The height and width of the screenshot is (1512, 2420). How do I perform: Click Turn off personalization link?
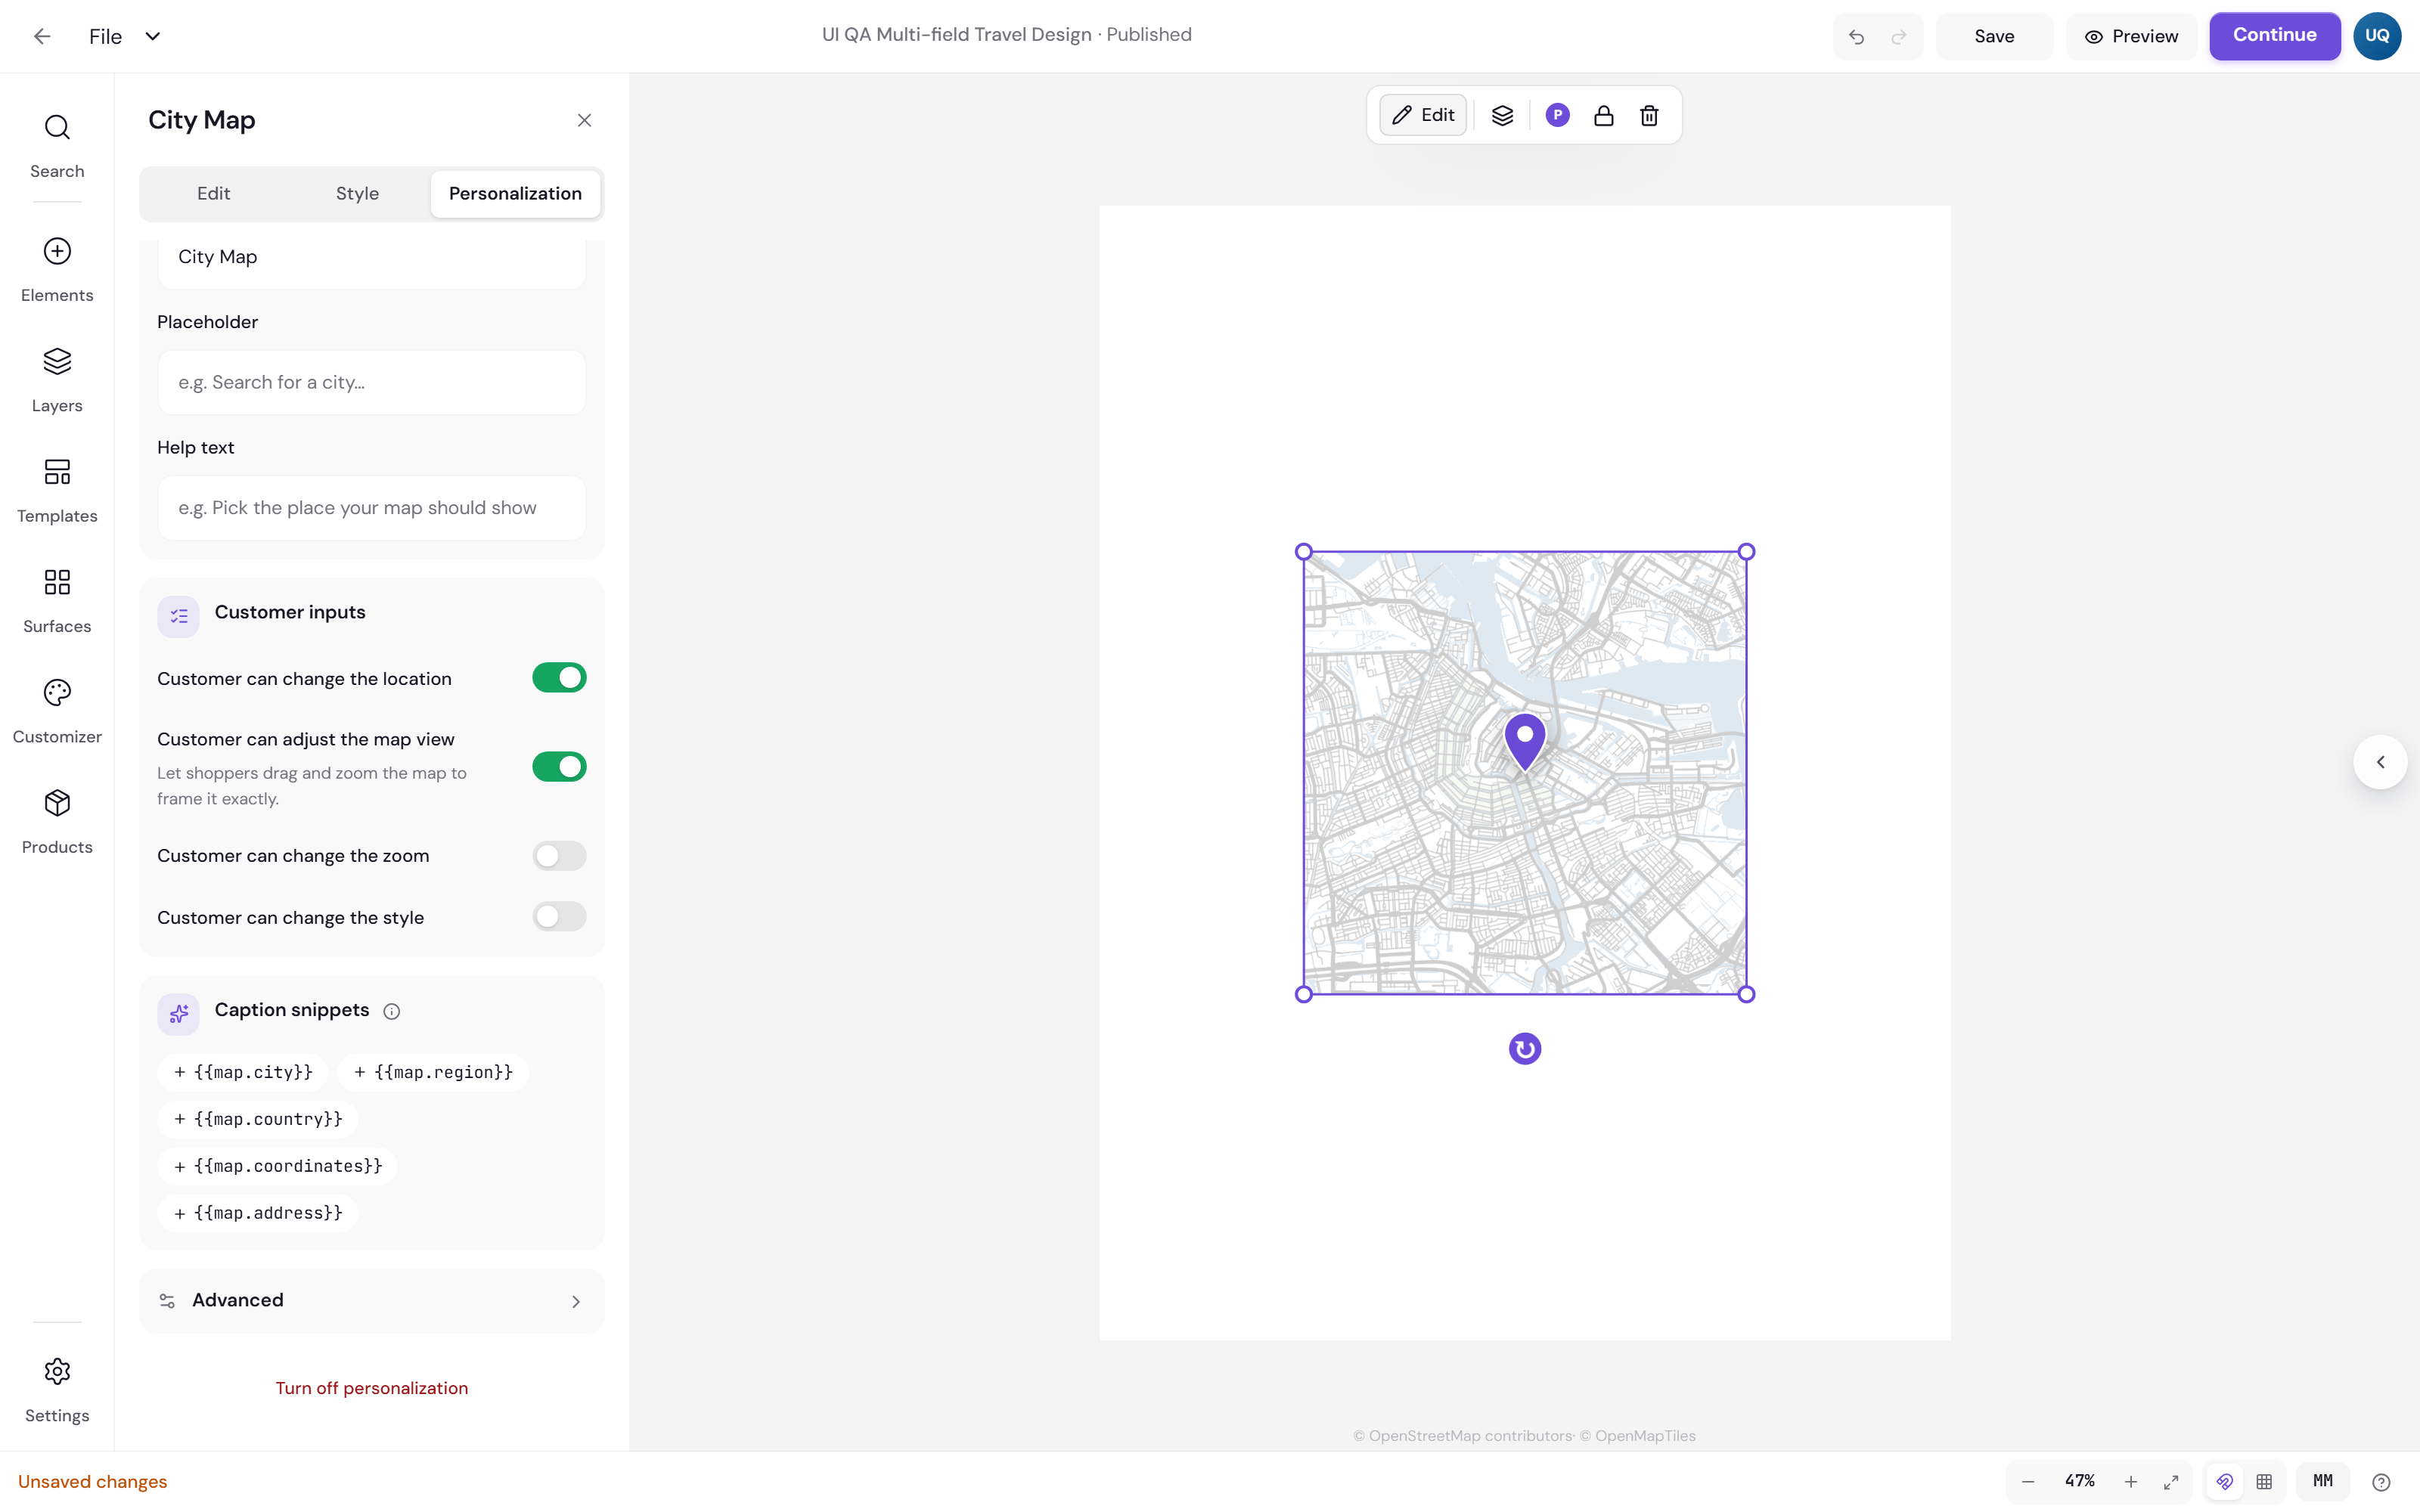coord(372,1388)
